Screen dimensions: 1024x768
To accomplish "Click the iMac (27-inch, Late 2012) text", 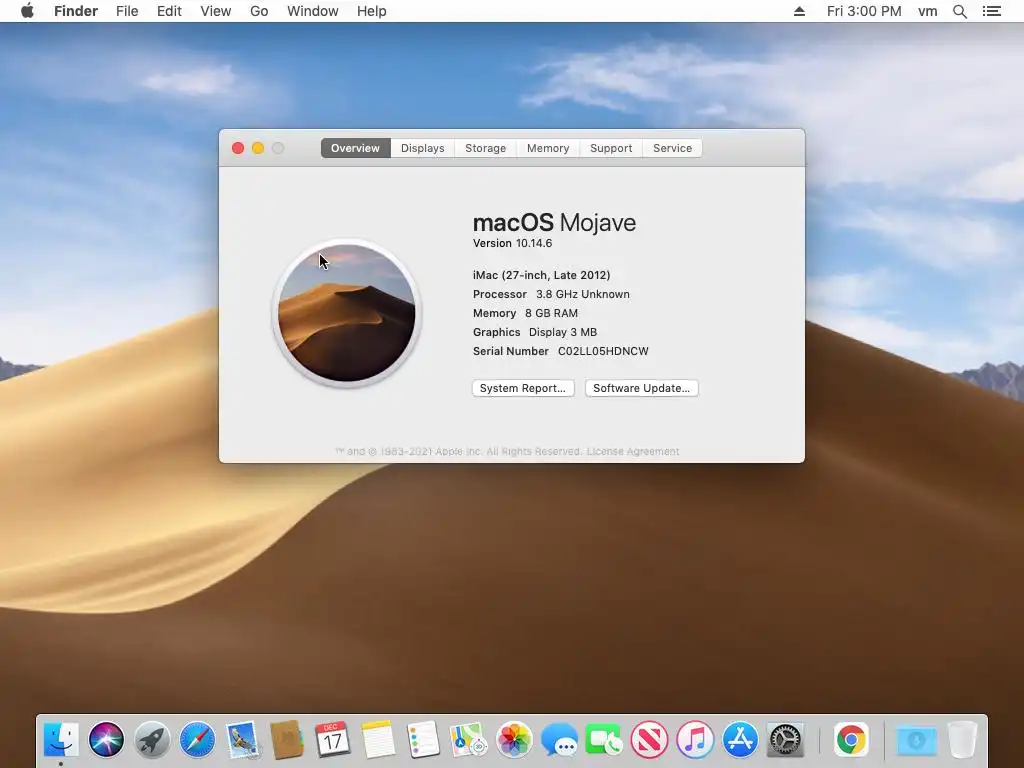I will click(541, 275).
